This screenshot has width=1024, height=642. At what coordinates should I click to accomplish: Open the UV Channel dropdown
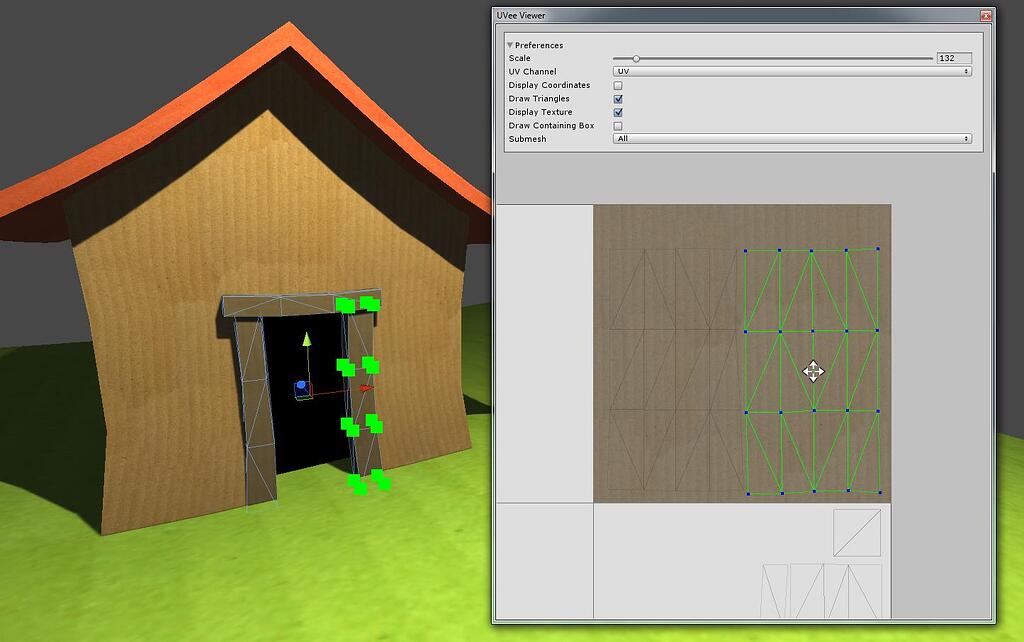tap(790, 71)
